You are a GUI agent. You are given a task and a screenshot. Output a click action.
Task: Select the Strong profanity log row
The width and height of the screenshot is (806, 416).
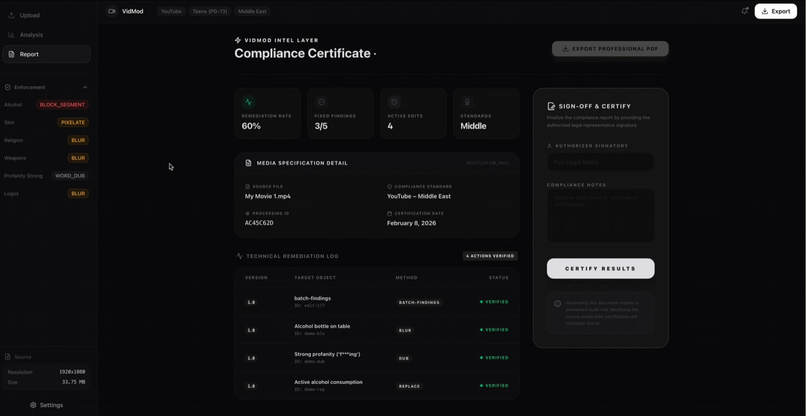(x=377, y=357)
